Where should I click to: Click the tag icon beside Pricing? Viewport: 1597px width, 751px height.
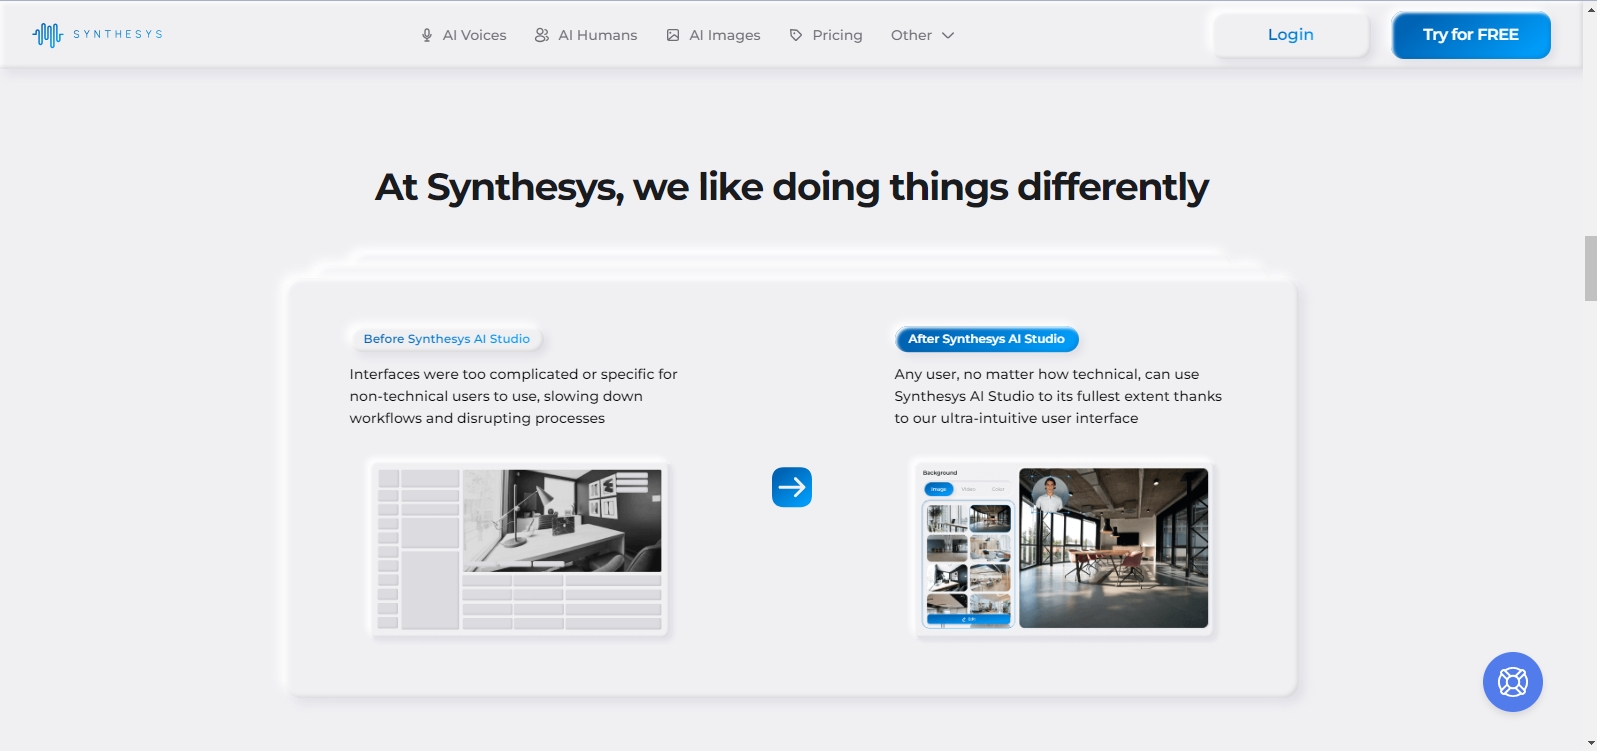pos(796,35)
